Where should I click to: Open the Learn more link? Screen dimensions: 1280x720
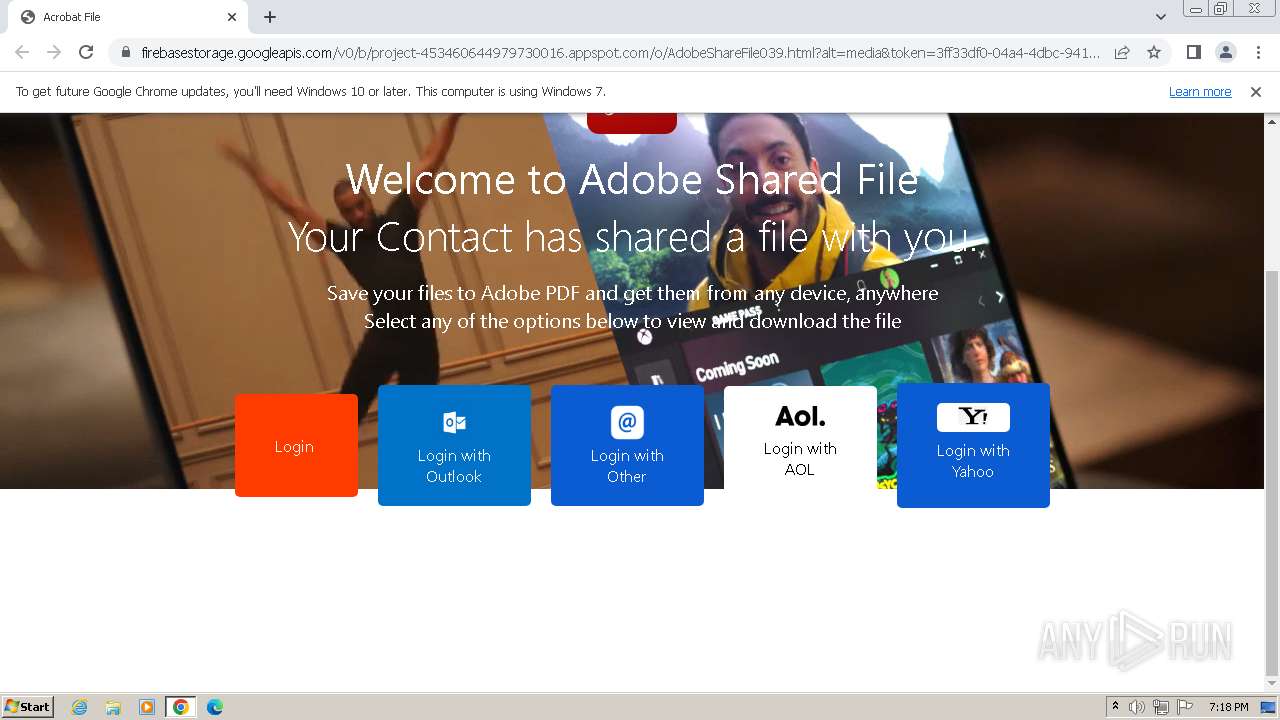pos(1200,92)
